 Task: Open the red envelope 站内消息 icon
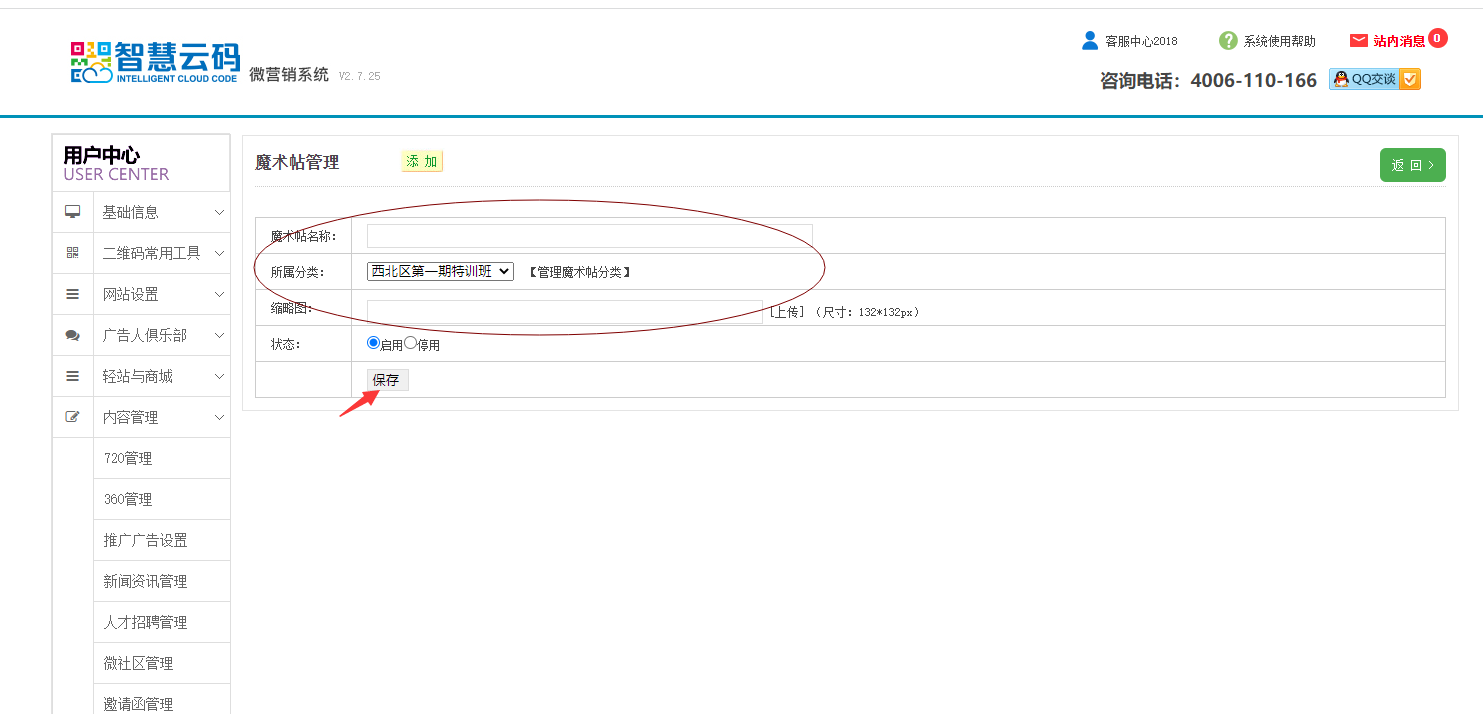[1358, 41]
